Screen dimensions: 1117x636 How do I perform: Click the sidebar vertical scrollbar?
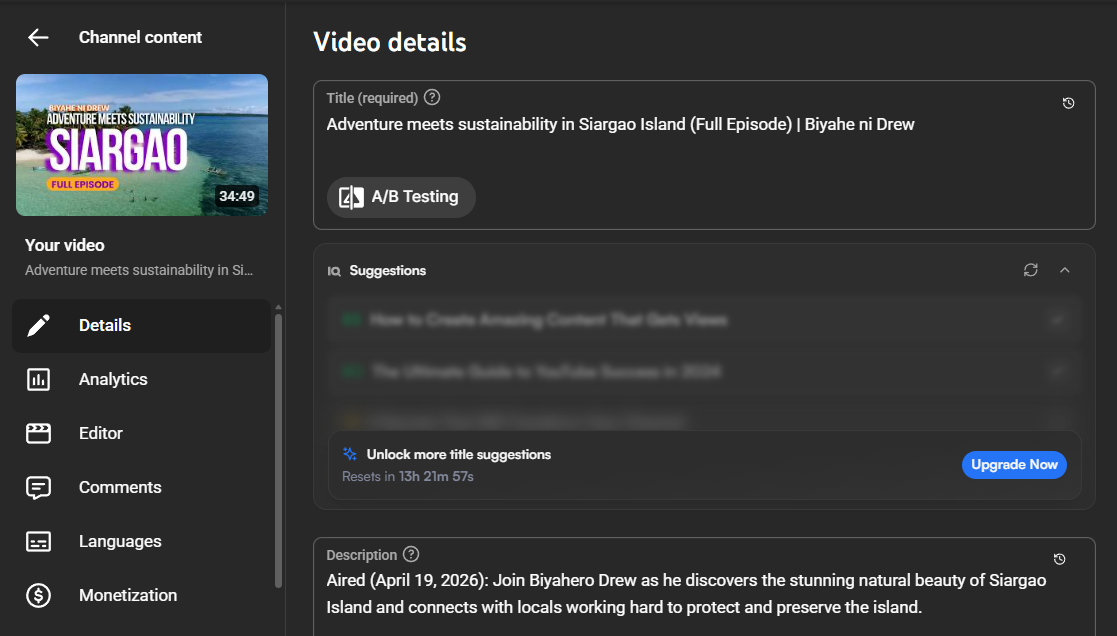coord(279,450)
